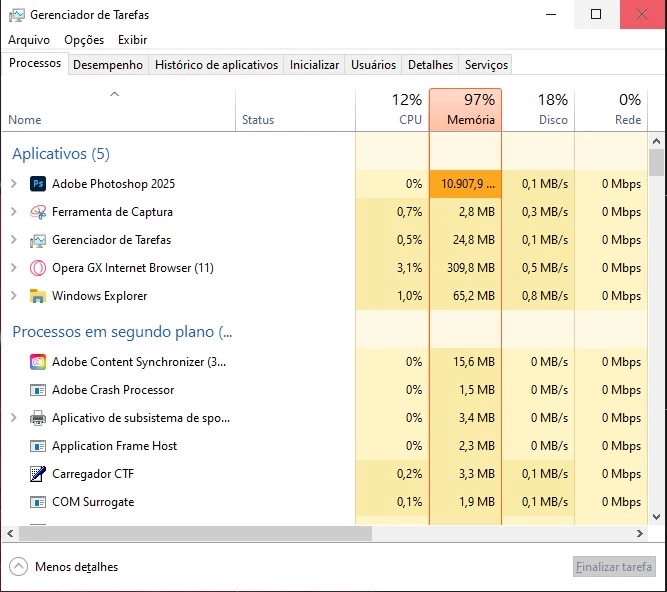Switch to the Usuários tab
Viewport: 667px width, 592px height.
[373, 65]
